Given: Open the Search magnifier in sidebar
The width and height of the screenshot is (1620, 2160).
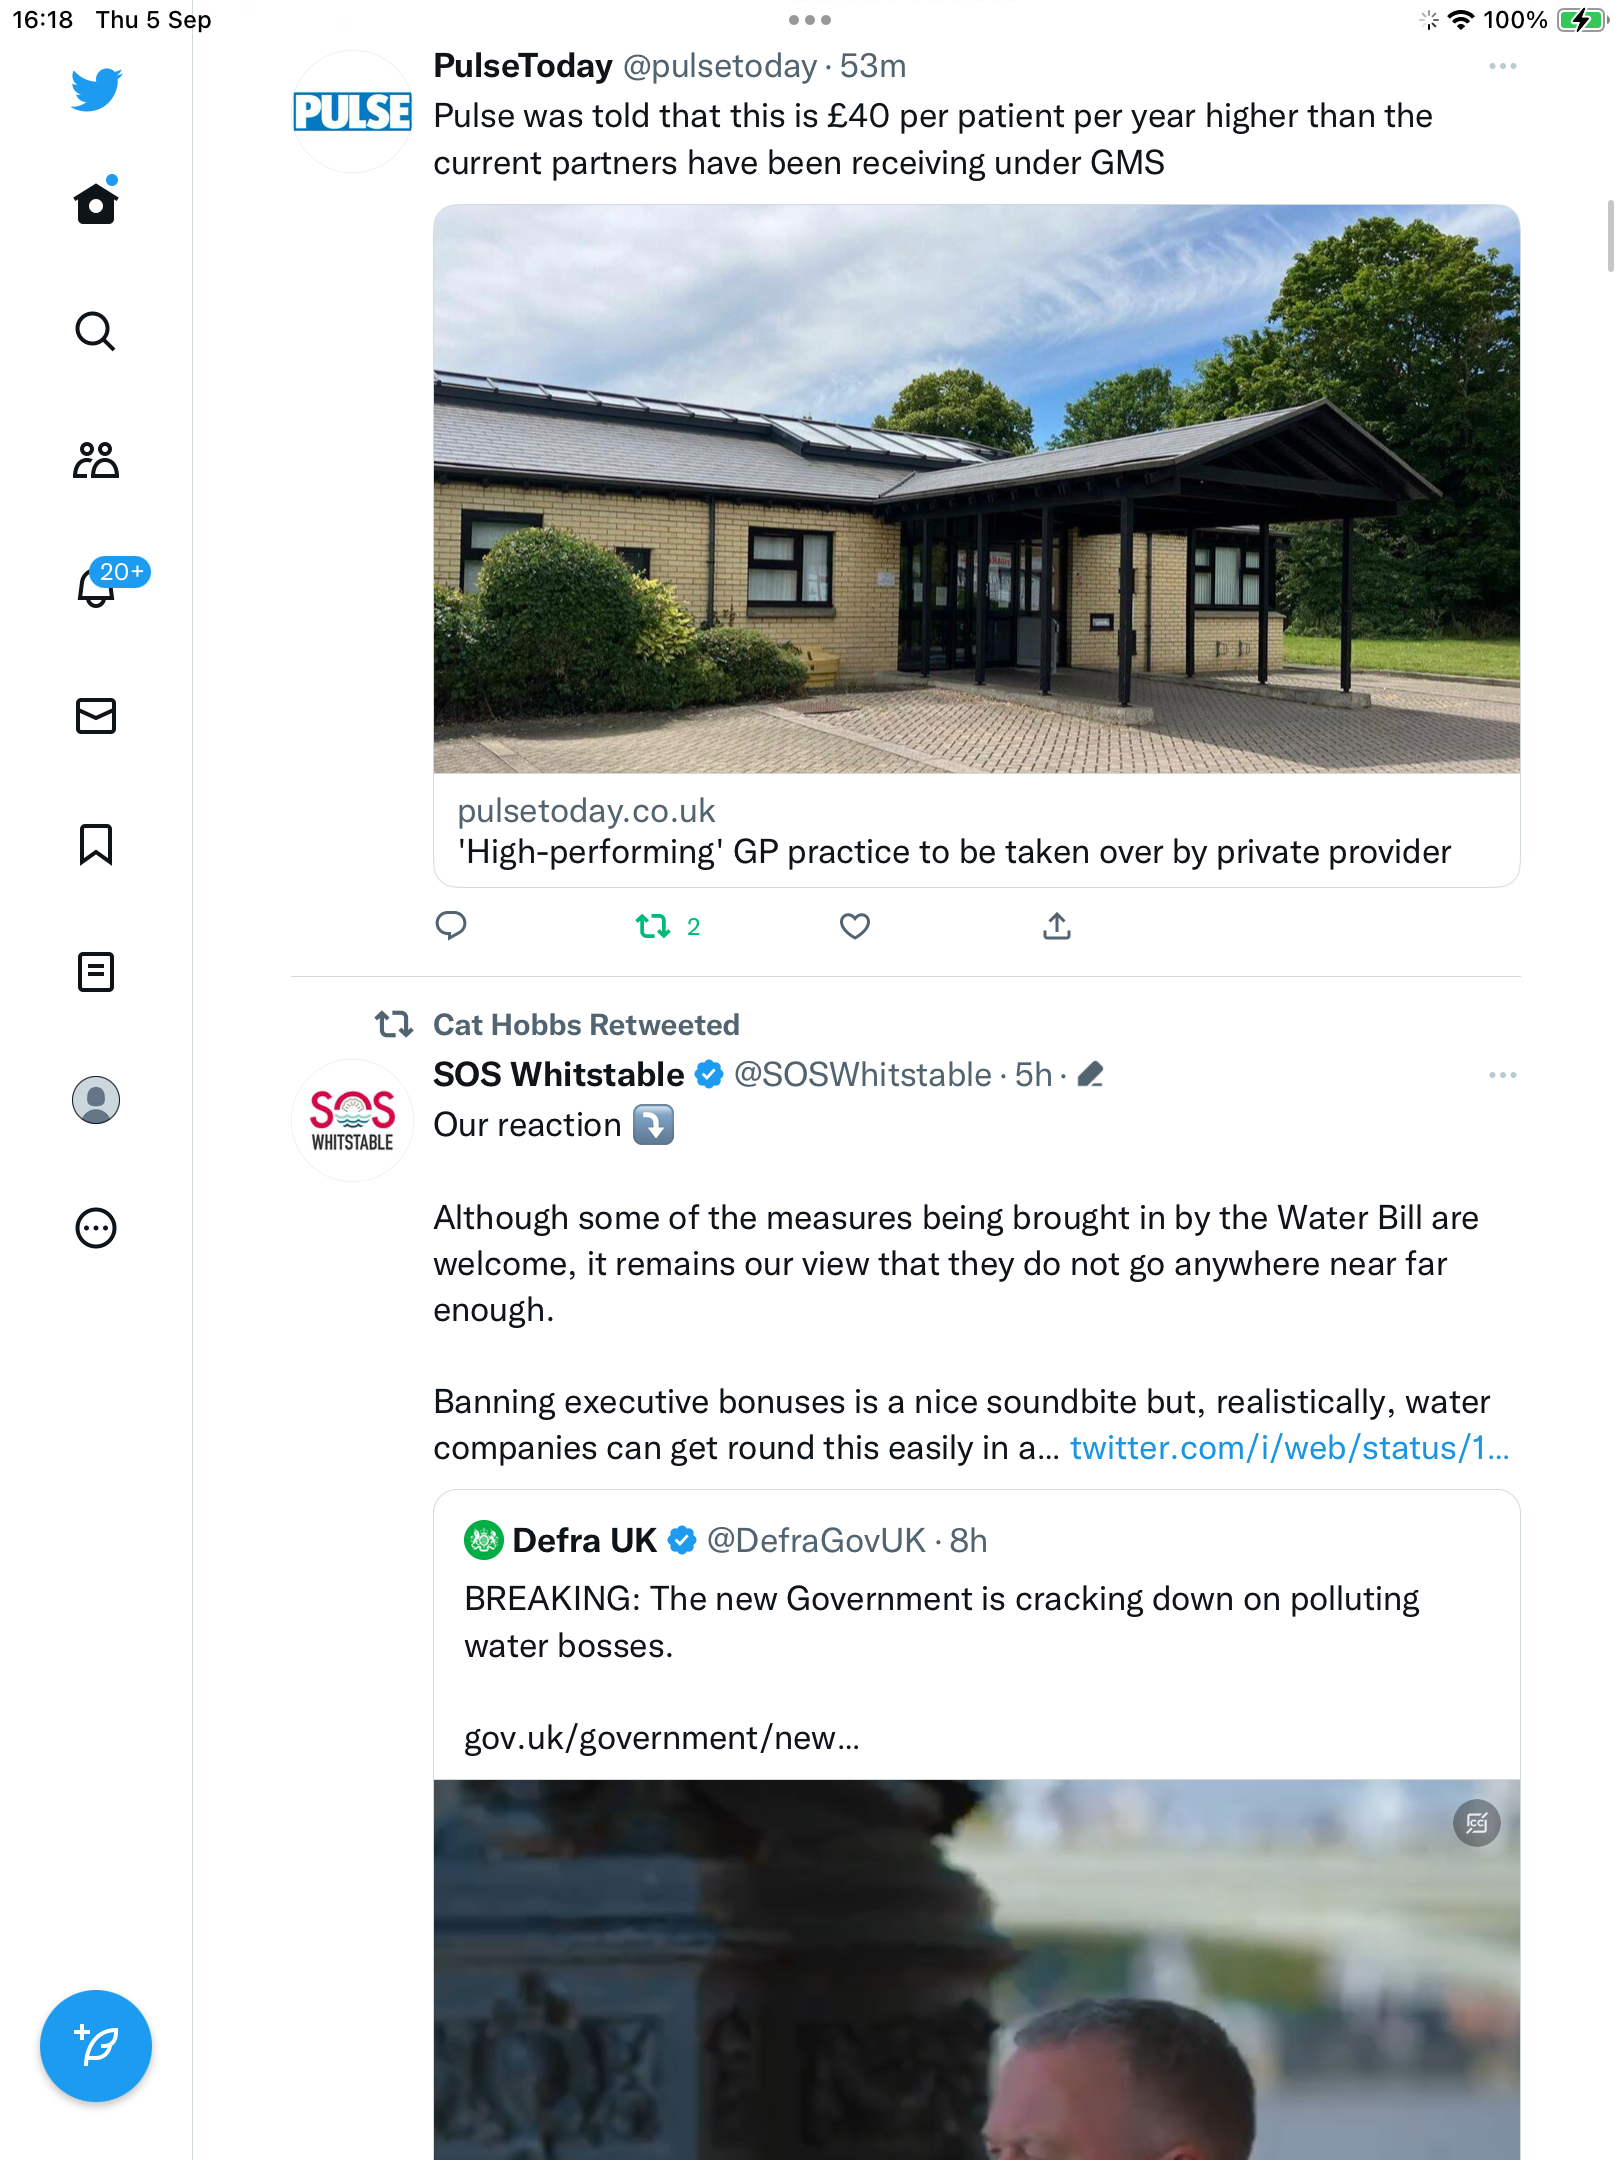Looking at the screenshot, I should coord(96,331).
